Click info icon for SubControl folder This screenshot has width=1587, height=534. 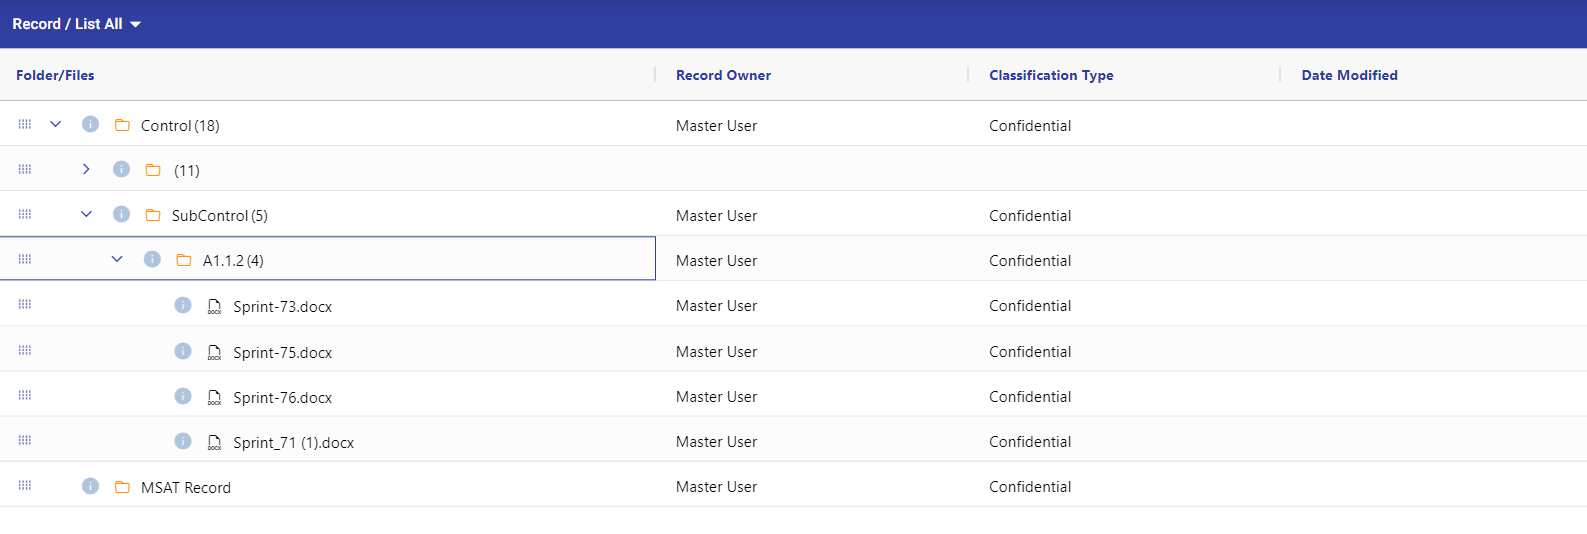(x=121, y=215)
